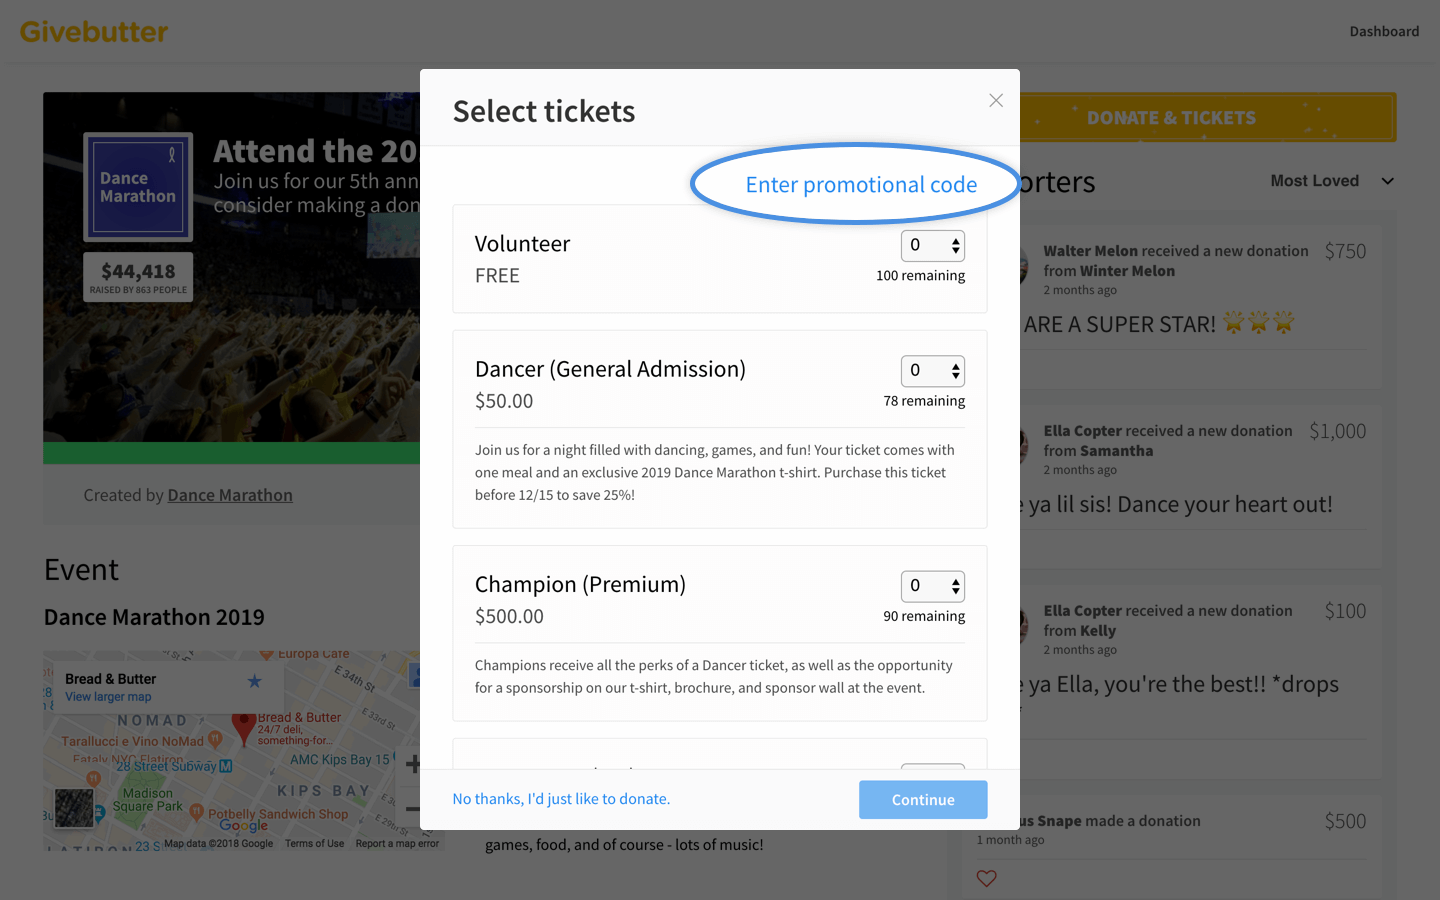Viewport: 1440px width, 900px height.
Task: Click the Dance Marathon logo thumbnail
Action: tap(138, 187)
